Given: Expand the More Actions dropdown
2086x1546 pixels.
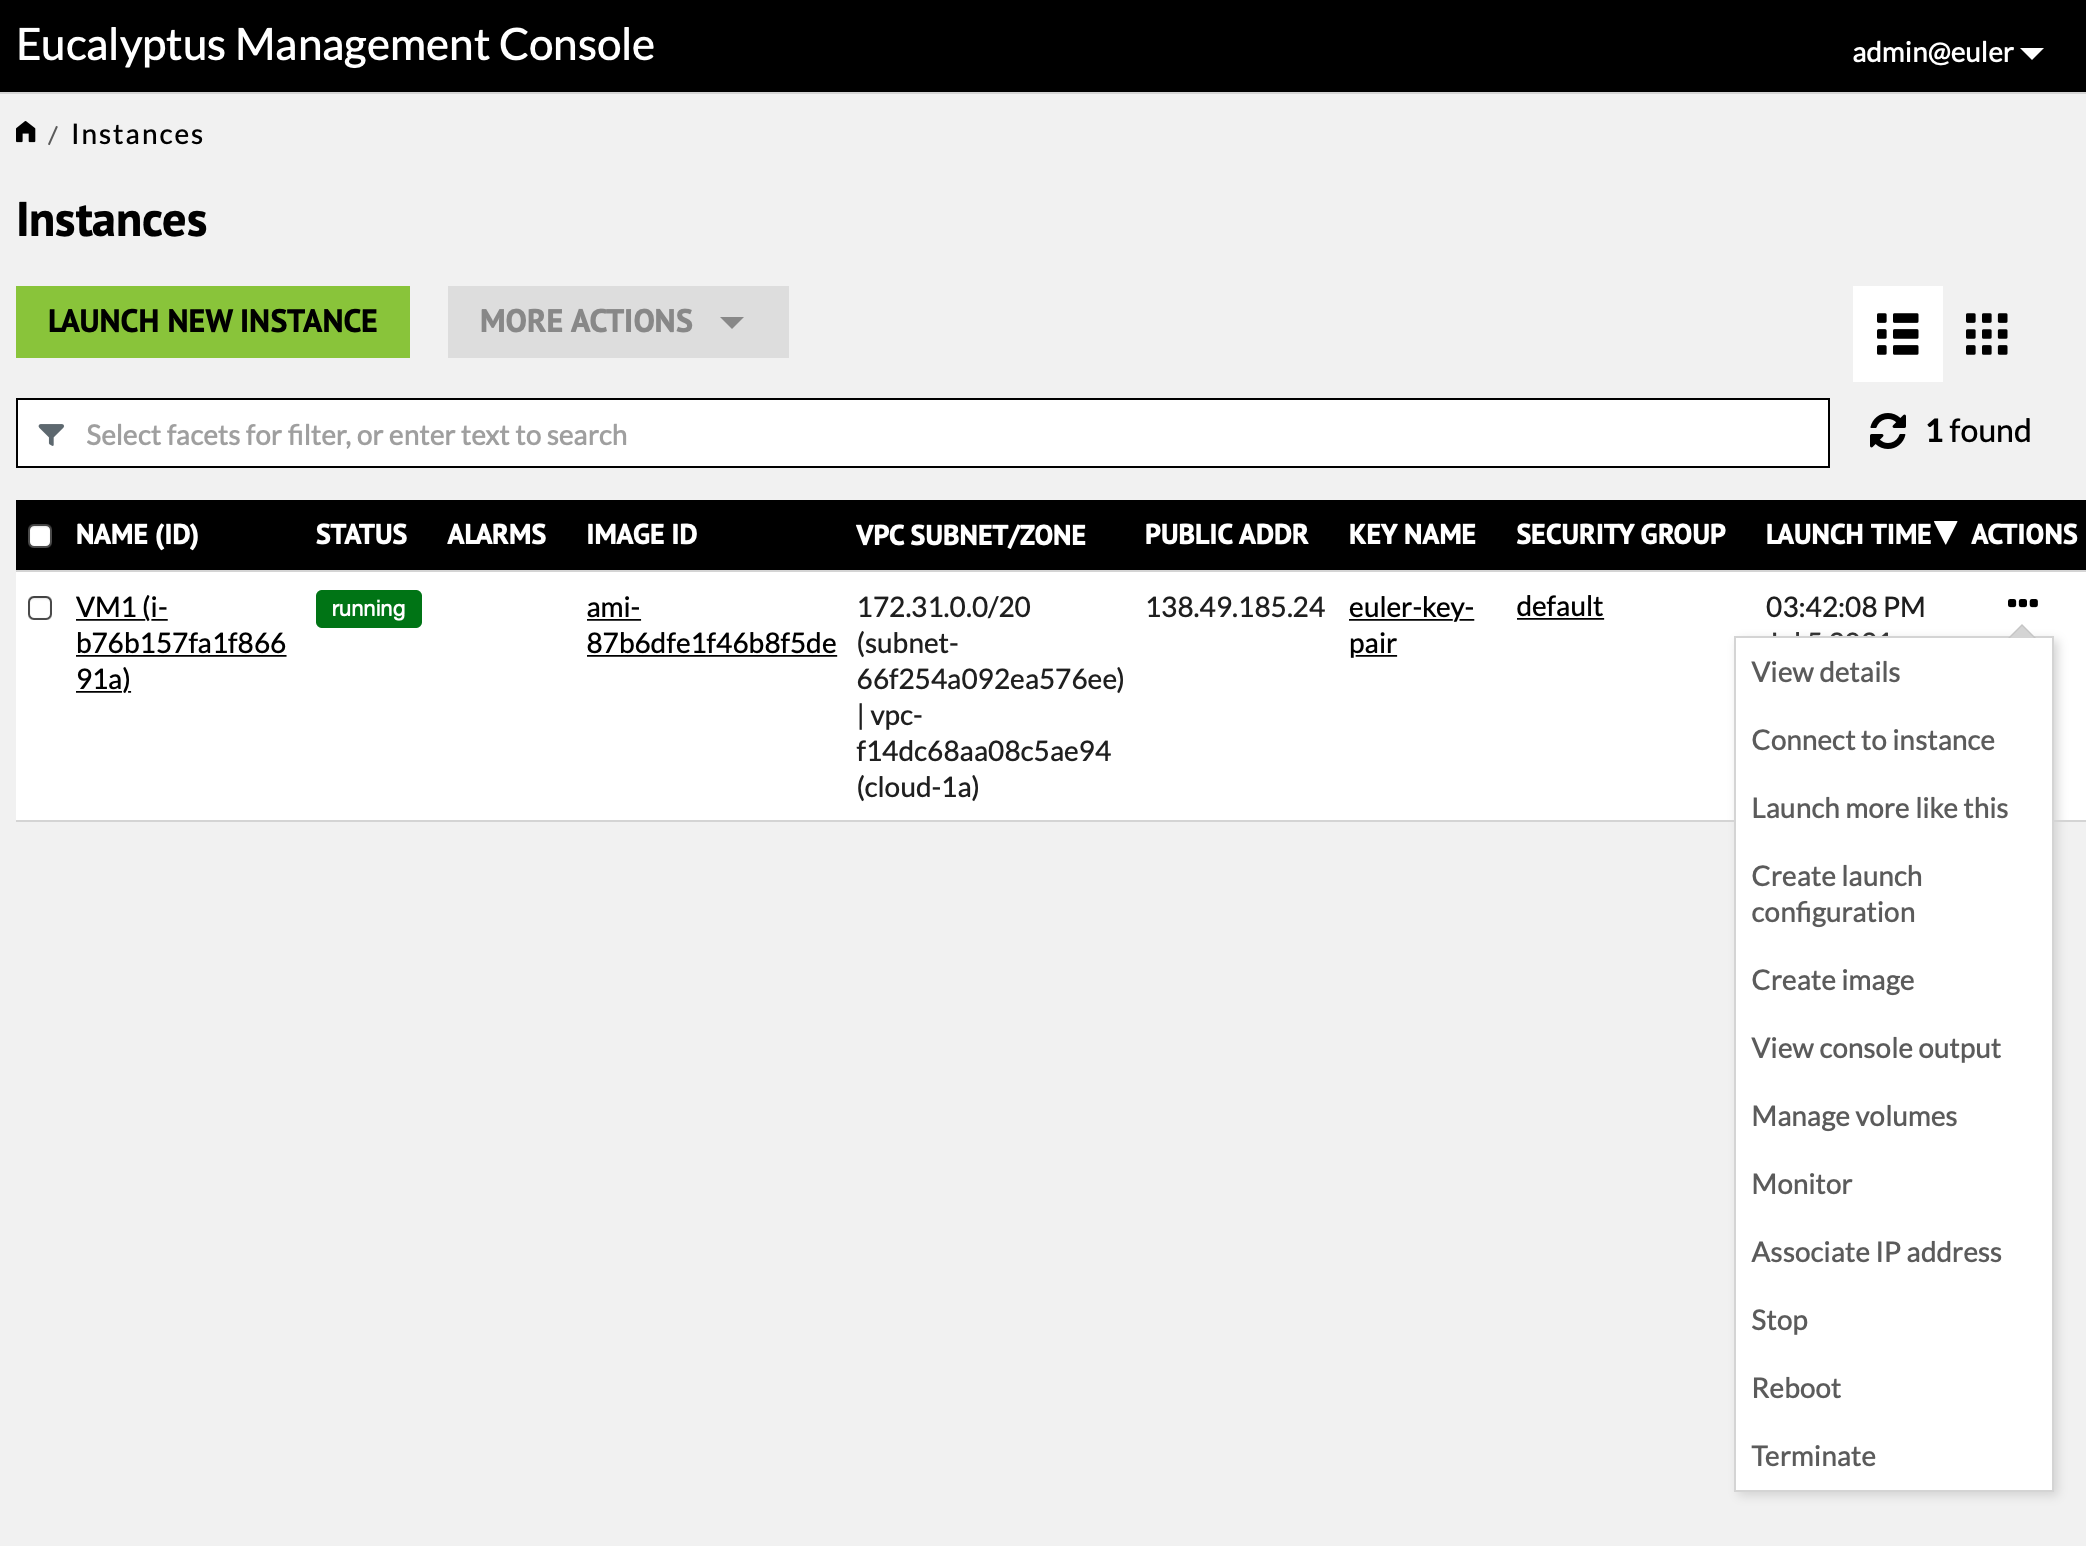Looking at the screenshot, I should coord(618,321).
